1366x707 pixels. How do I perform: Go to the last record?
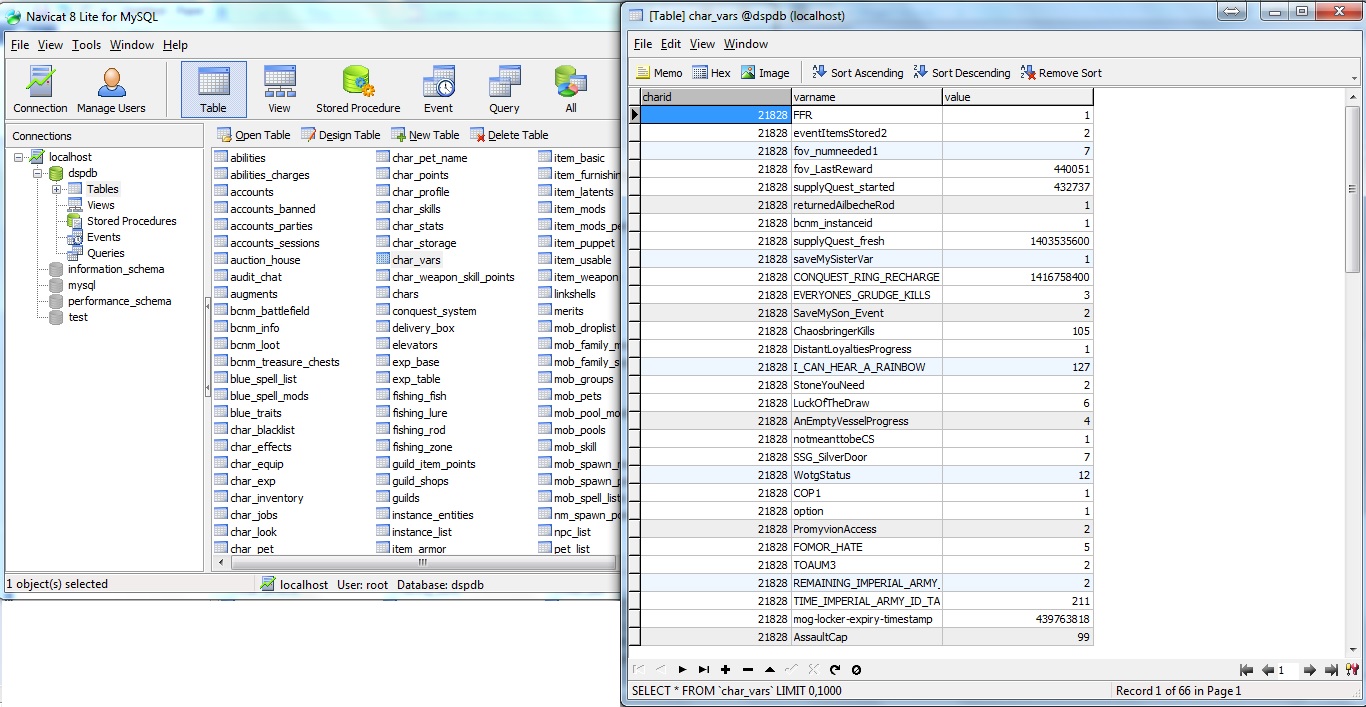[x=703, y=670]
